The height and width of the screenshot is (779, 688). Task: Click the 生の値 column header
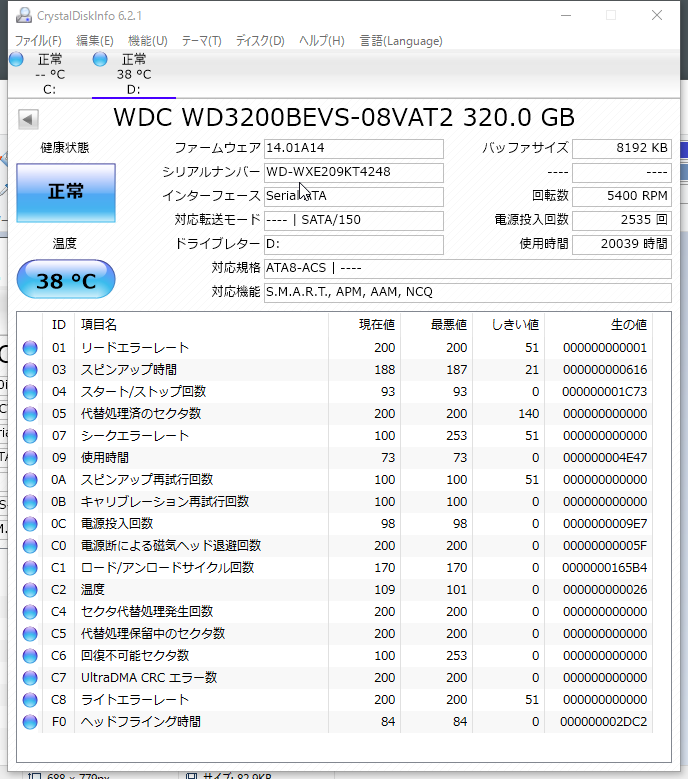[x=599, y=325]
